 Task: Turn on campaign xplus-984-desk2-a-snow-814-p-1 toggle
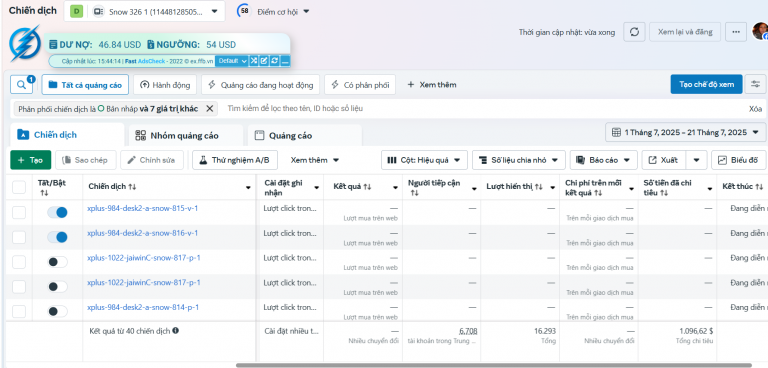click(57, 311)
